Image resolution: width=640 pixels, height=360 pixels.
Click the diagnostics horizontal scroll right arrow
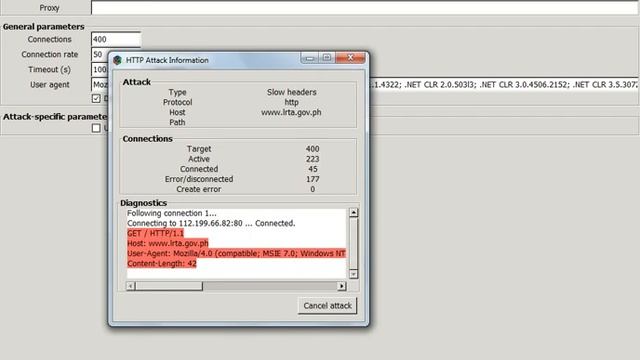pos(342,286)
